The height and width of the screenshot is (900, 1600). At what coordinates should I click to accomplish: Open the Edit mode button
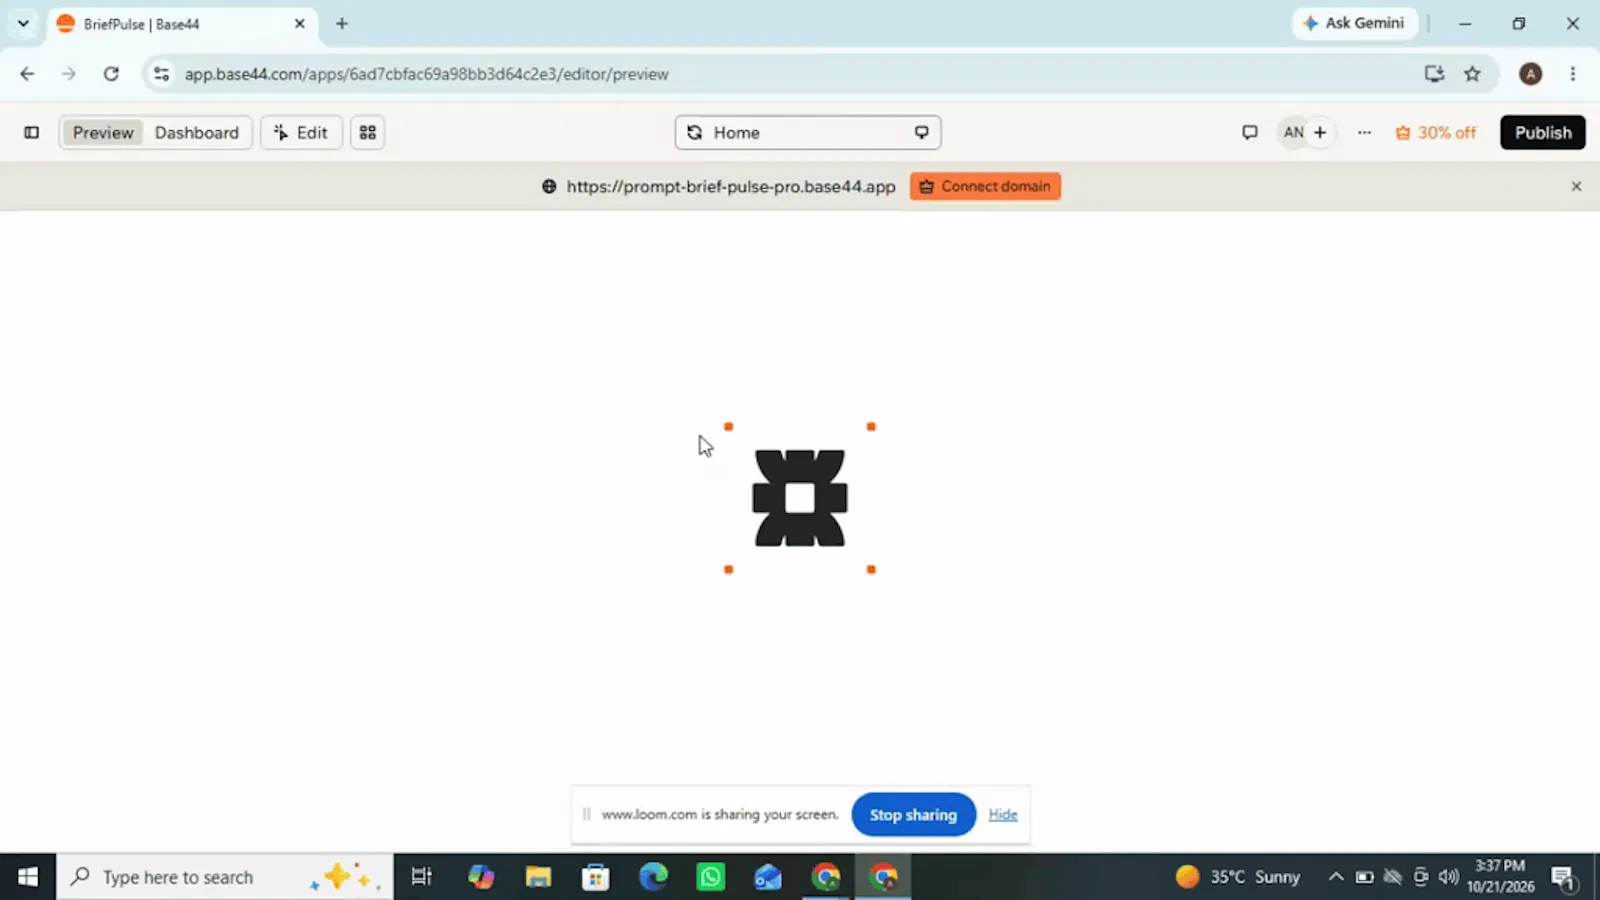tap(301, 132)
